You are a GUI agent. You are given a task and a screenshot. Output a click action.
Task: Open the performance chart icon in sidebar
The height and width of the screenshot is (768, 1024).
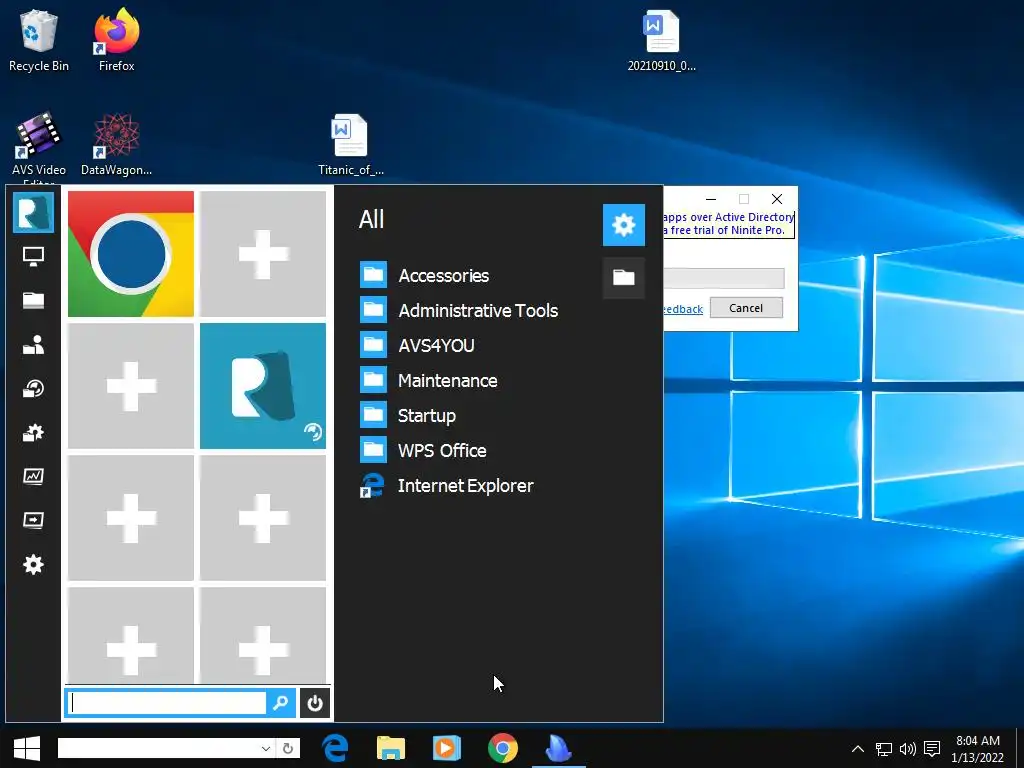click(x=33, y=476)
